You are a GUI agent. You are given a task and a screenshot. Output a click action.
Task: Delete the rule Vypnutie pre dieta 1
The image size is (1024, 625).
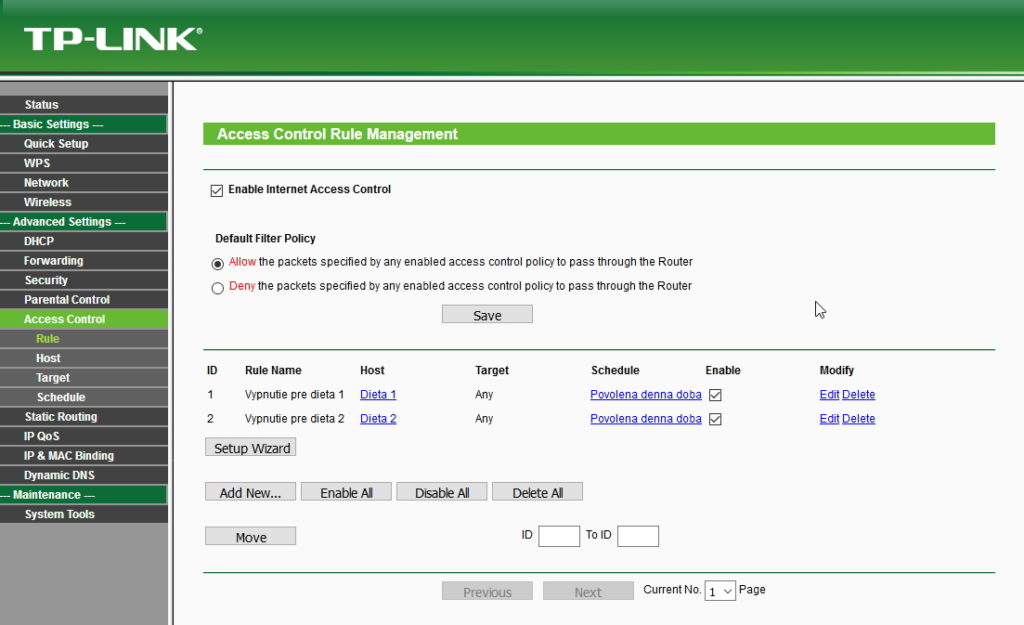click(858, 395)
